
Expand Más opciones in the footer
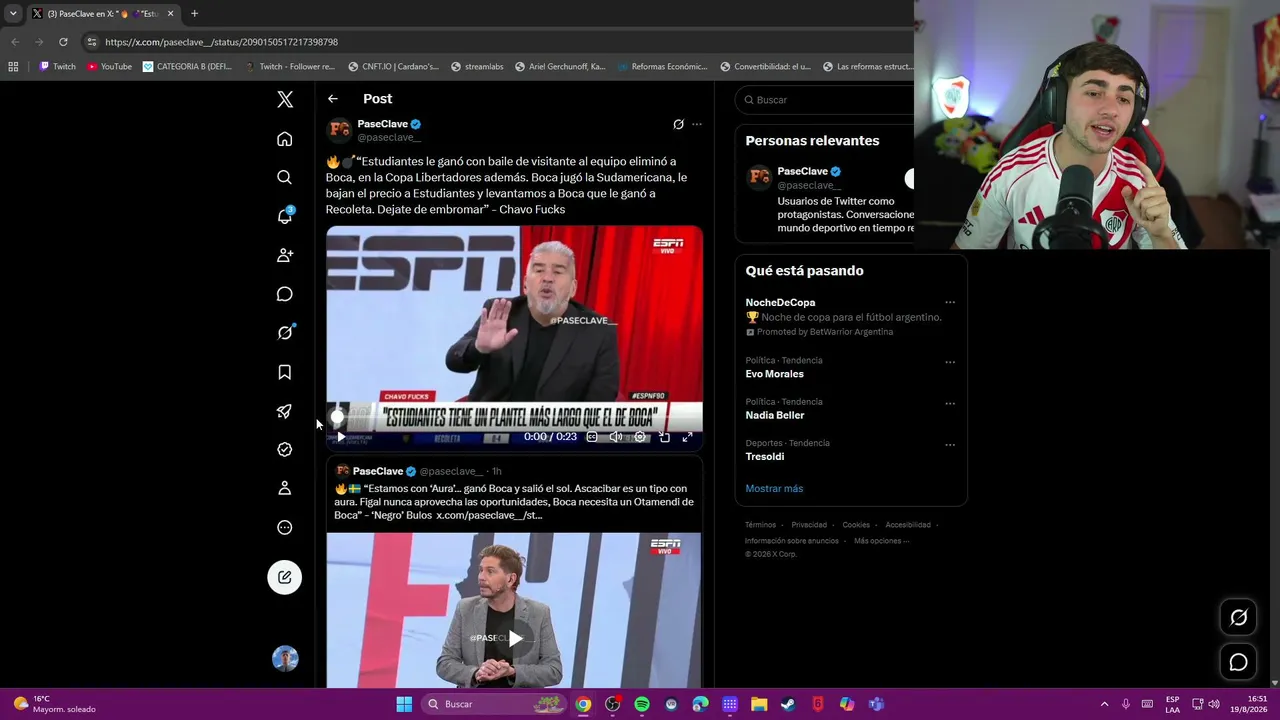[x=881, y=541]
